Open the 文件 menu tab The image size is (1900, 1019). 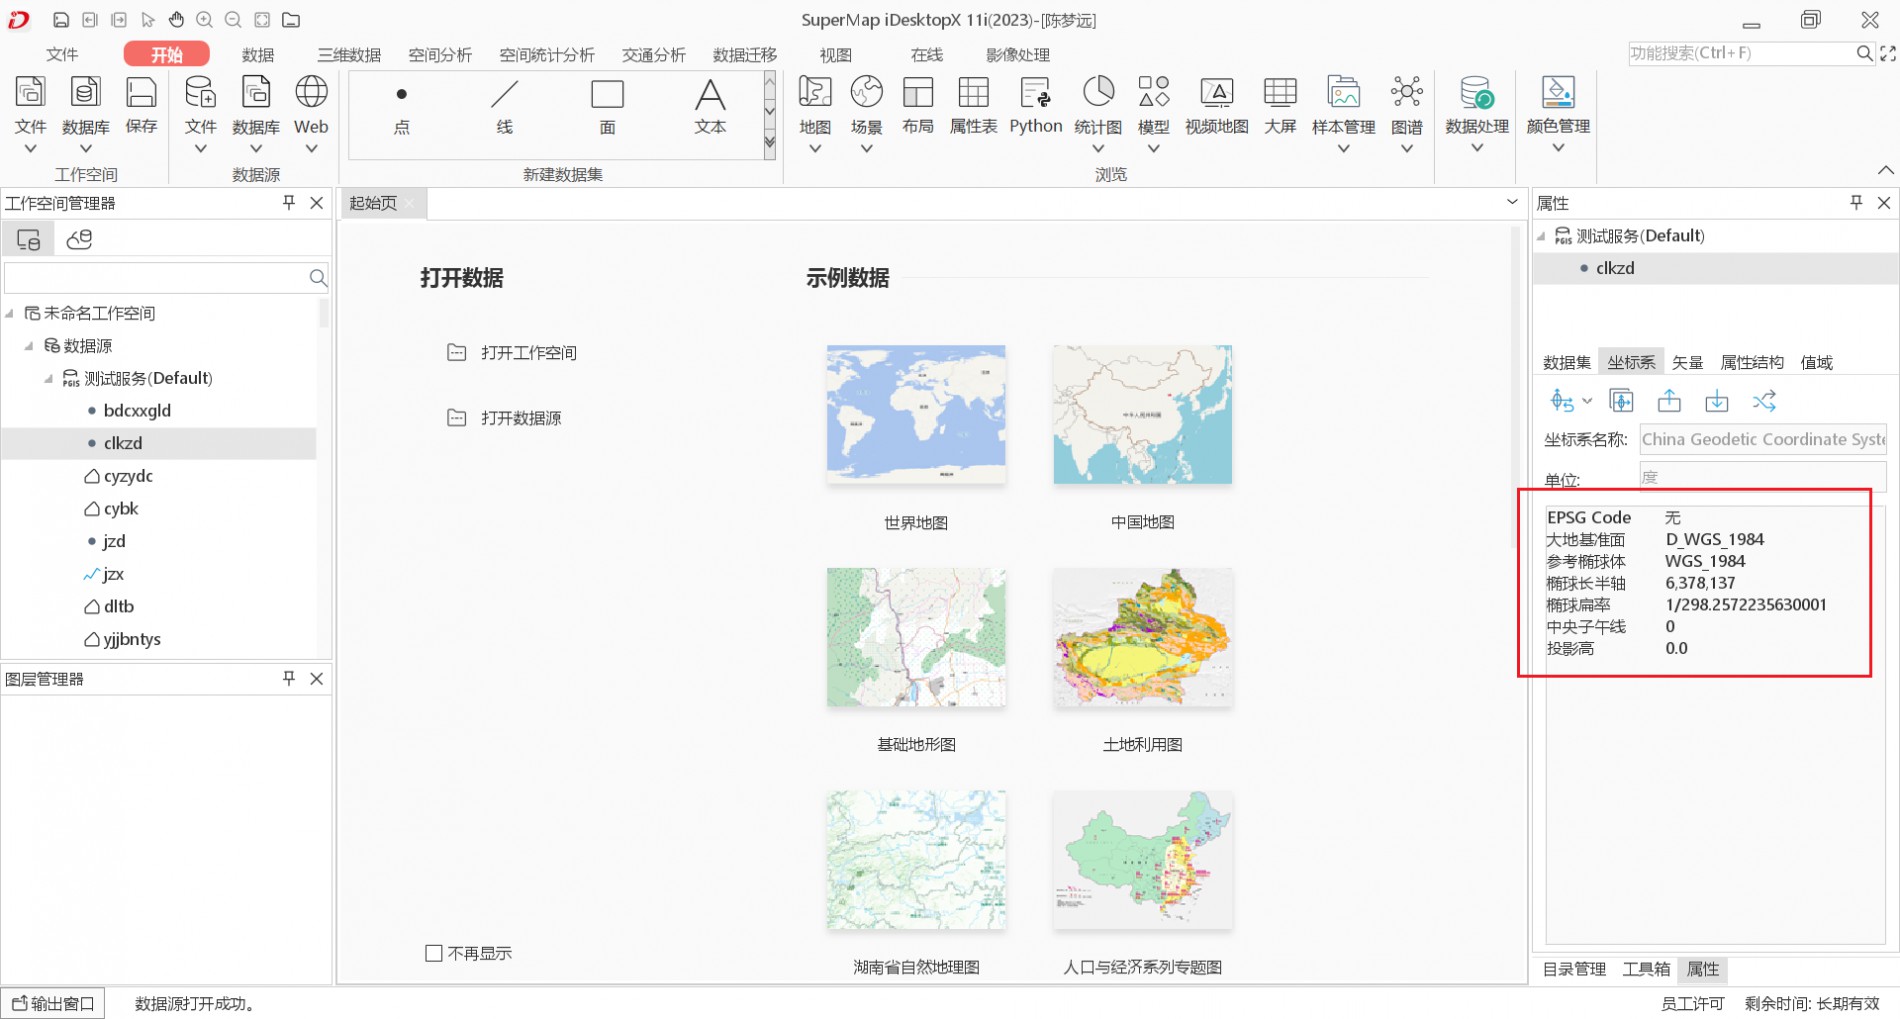(62, 54)
